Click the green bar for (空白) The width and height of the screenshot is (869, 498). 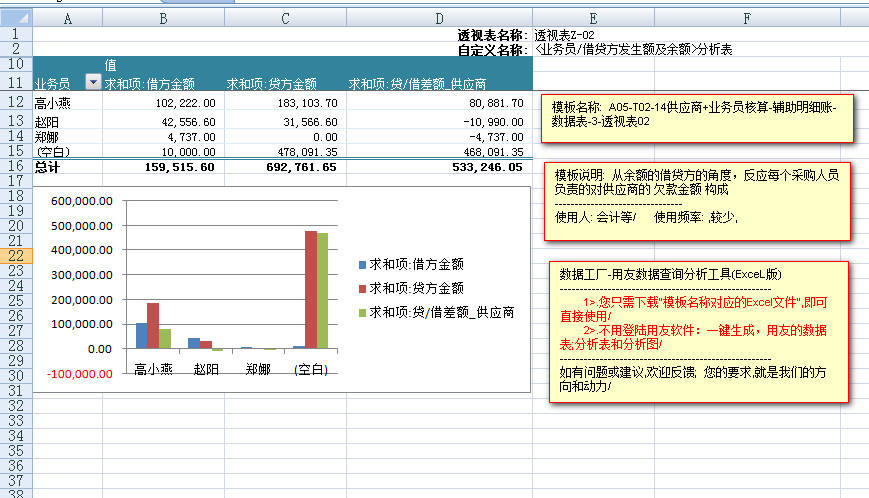pyautogui.click(x=323, y=291)
